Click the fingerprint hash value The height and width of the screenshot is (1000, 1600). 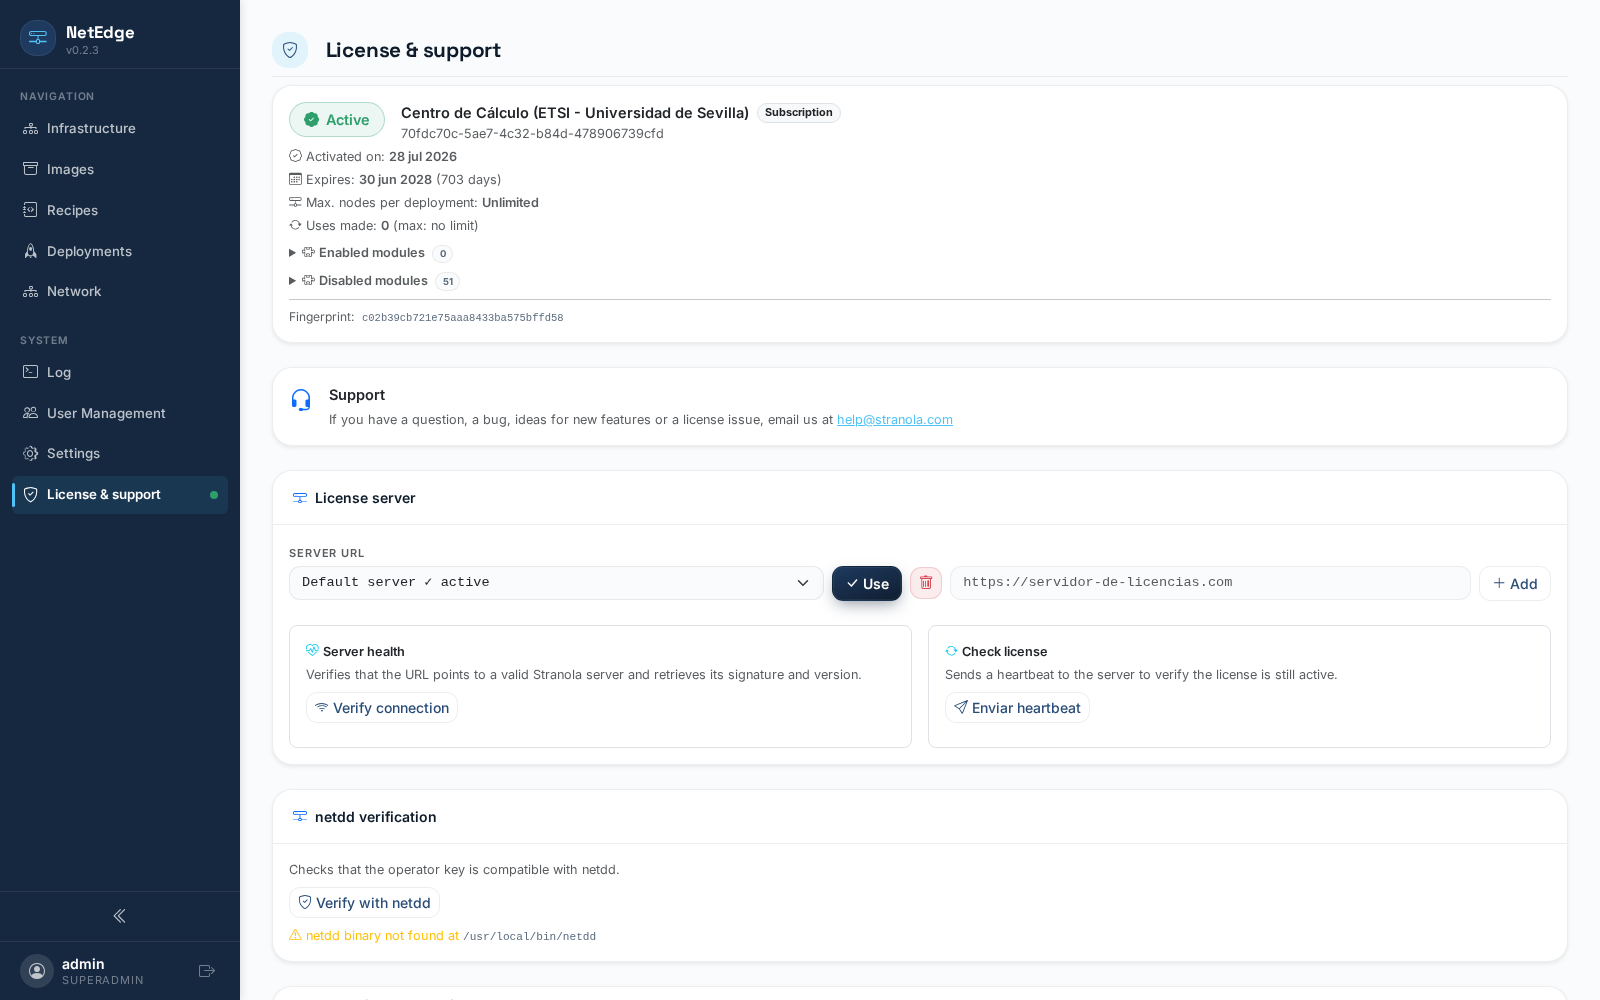pyautogui.click(x=462, y=318)
